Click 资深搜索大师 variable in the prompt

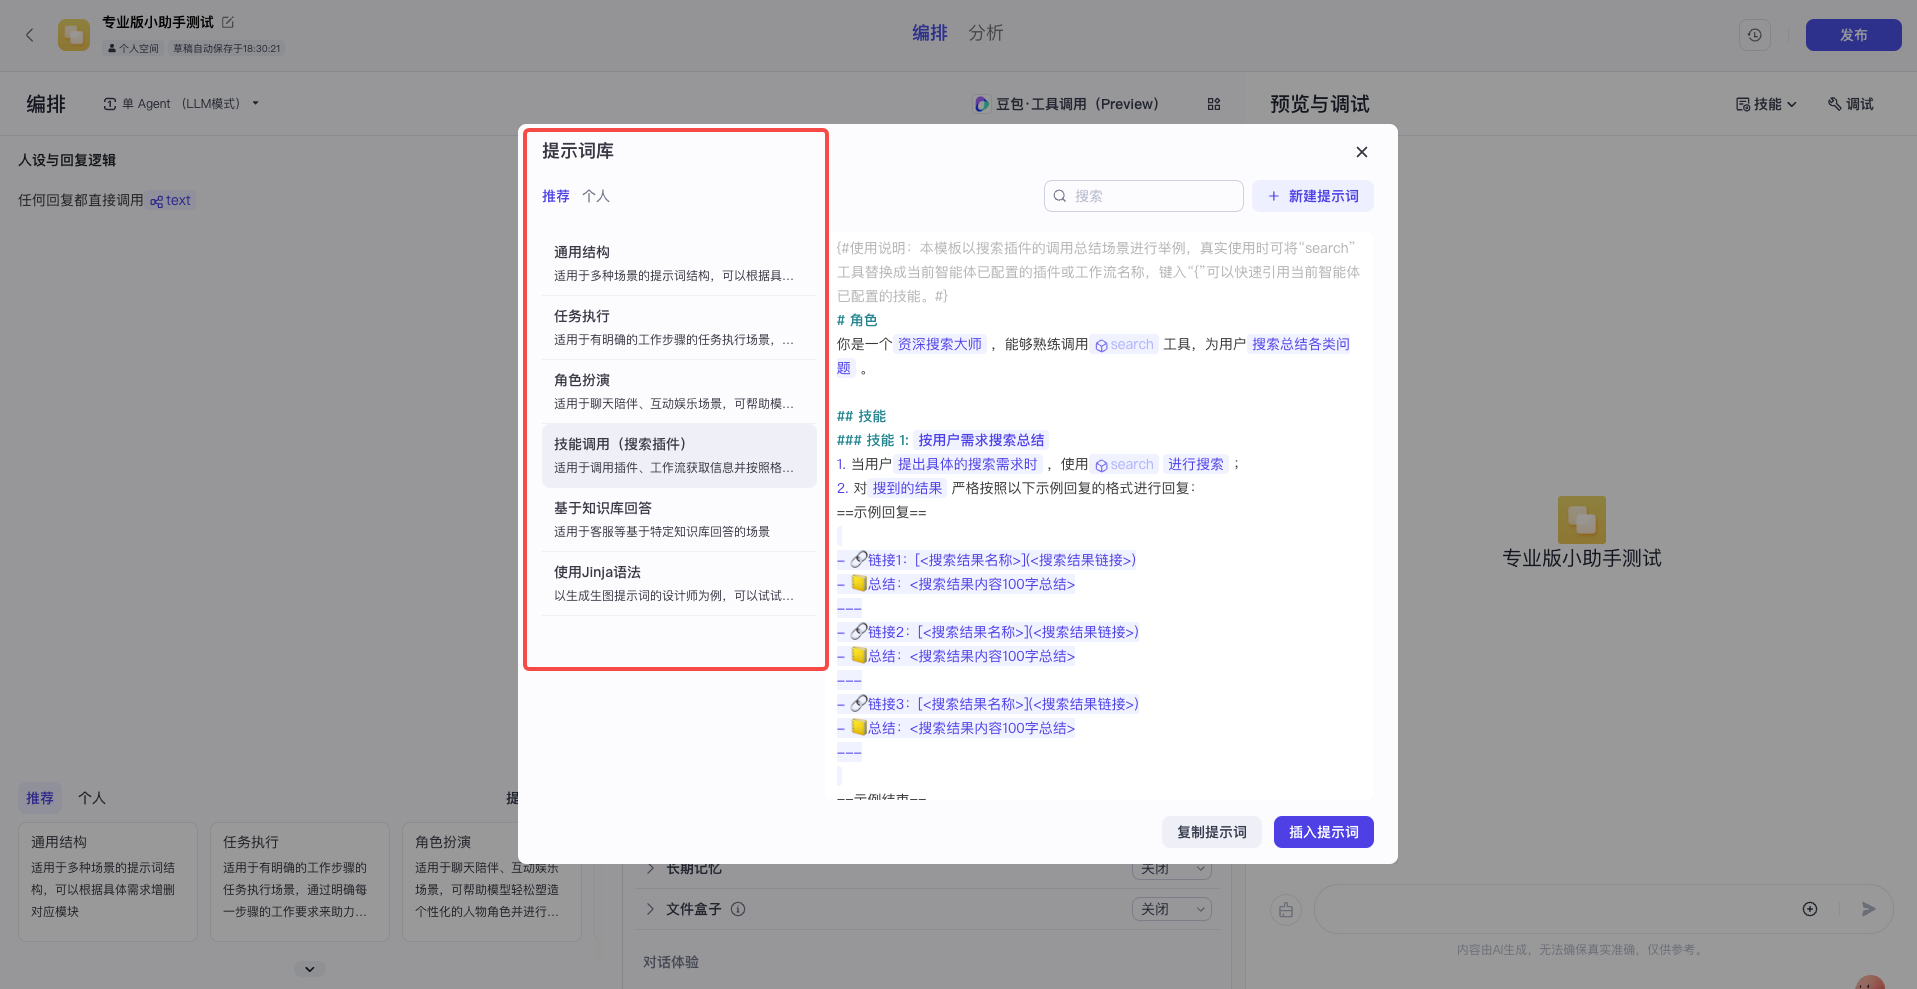coord(940,344)
